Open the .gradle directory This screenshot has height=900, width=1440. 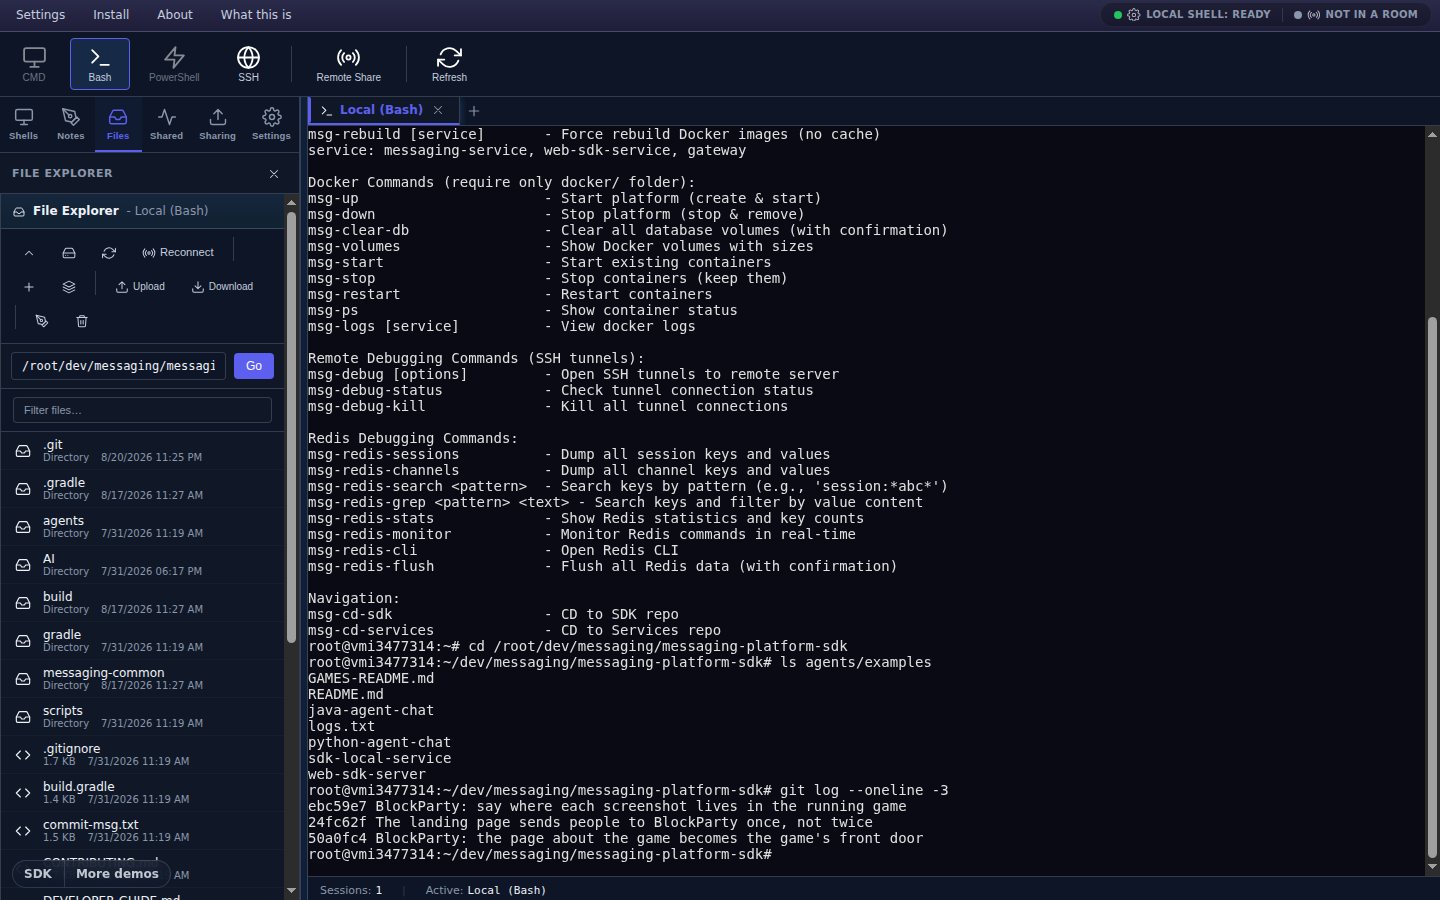tap(142, 489)
